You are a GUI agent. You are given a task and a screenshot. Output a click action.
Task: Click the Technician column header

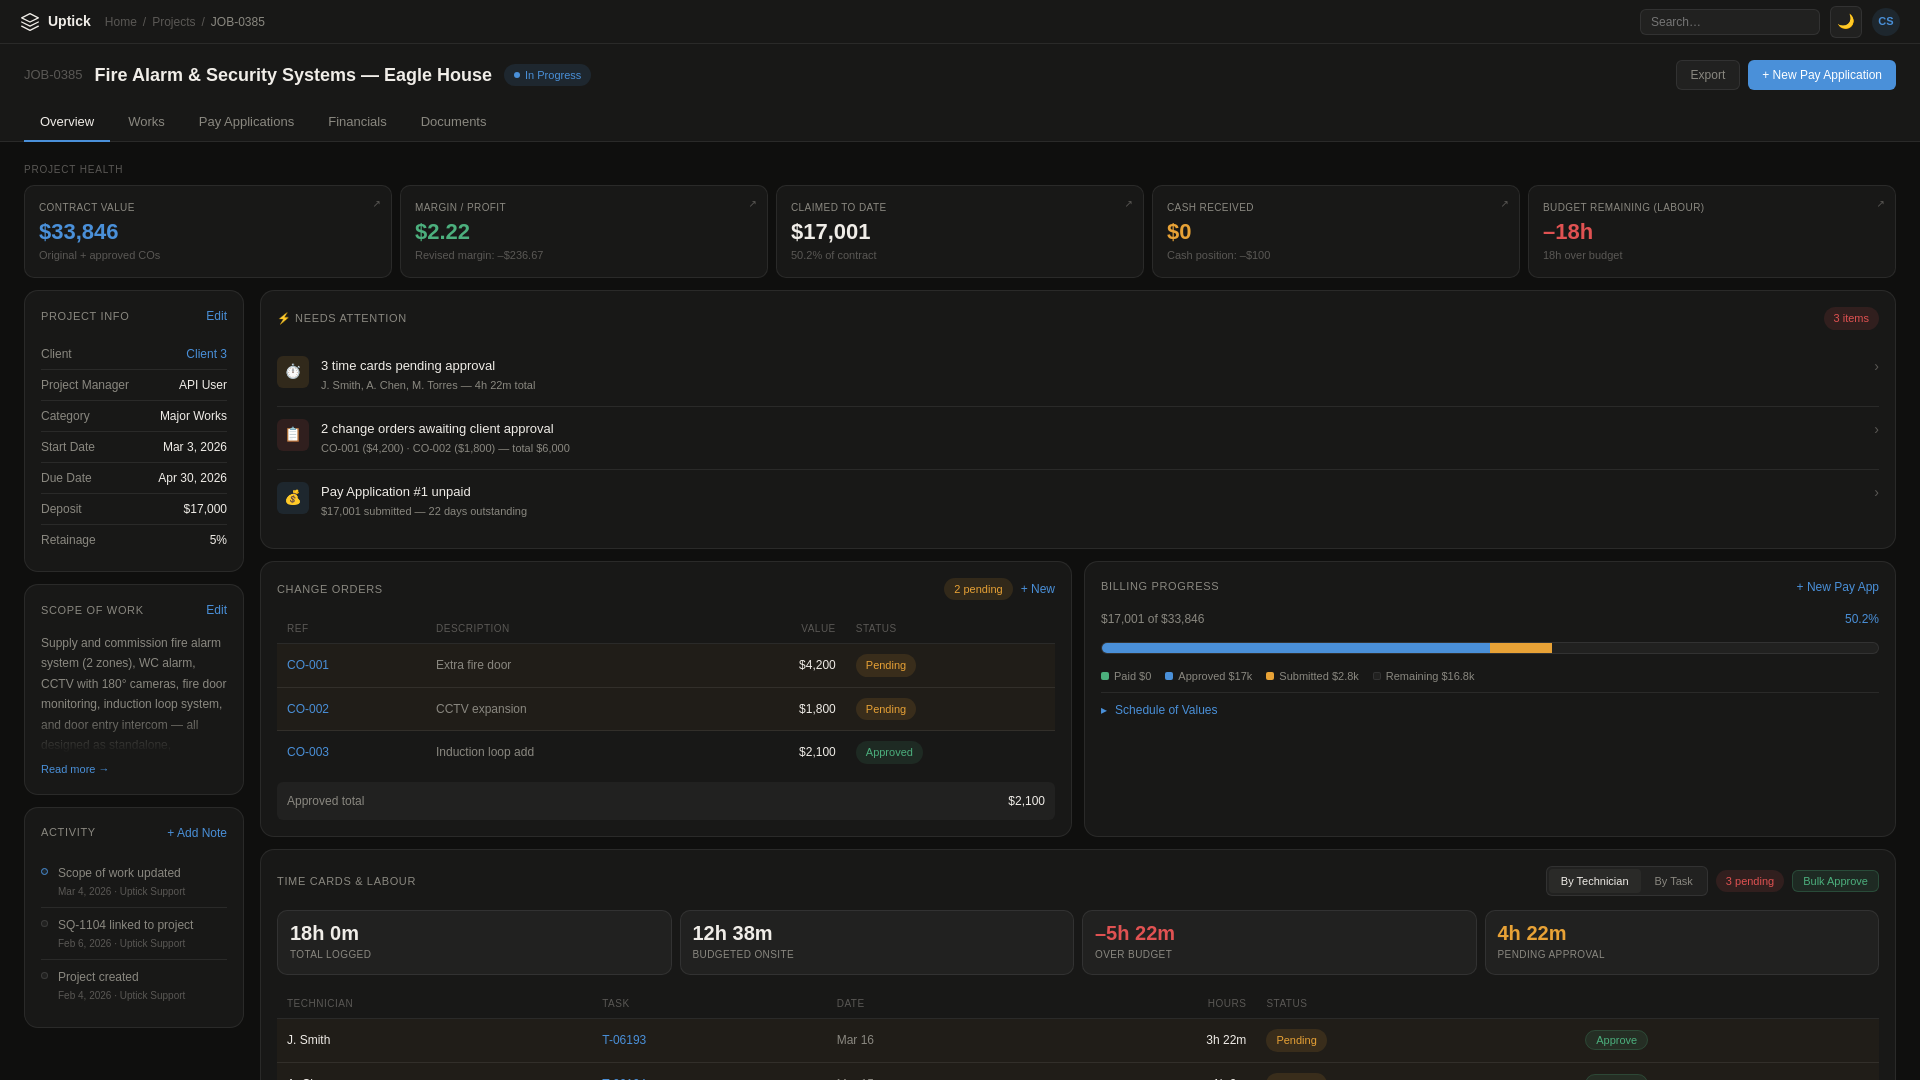point(319,1003)
